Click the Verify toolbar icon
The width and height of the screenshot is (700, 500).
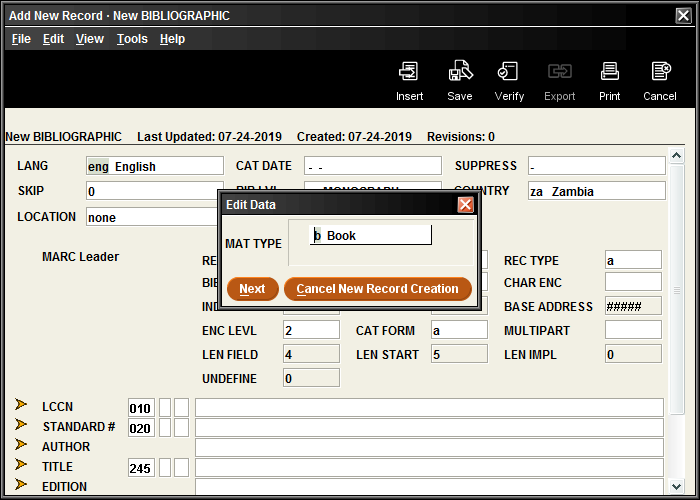[x=508, y=71]
